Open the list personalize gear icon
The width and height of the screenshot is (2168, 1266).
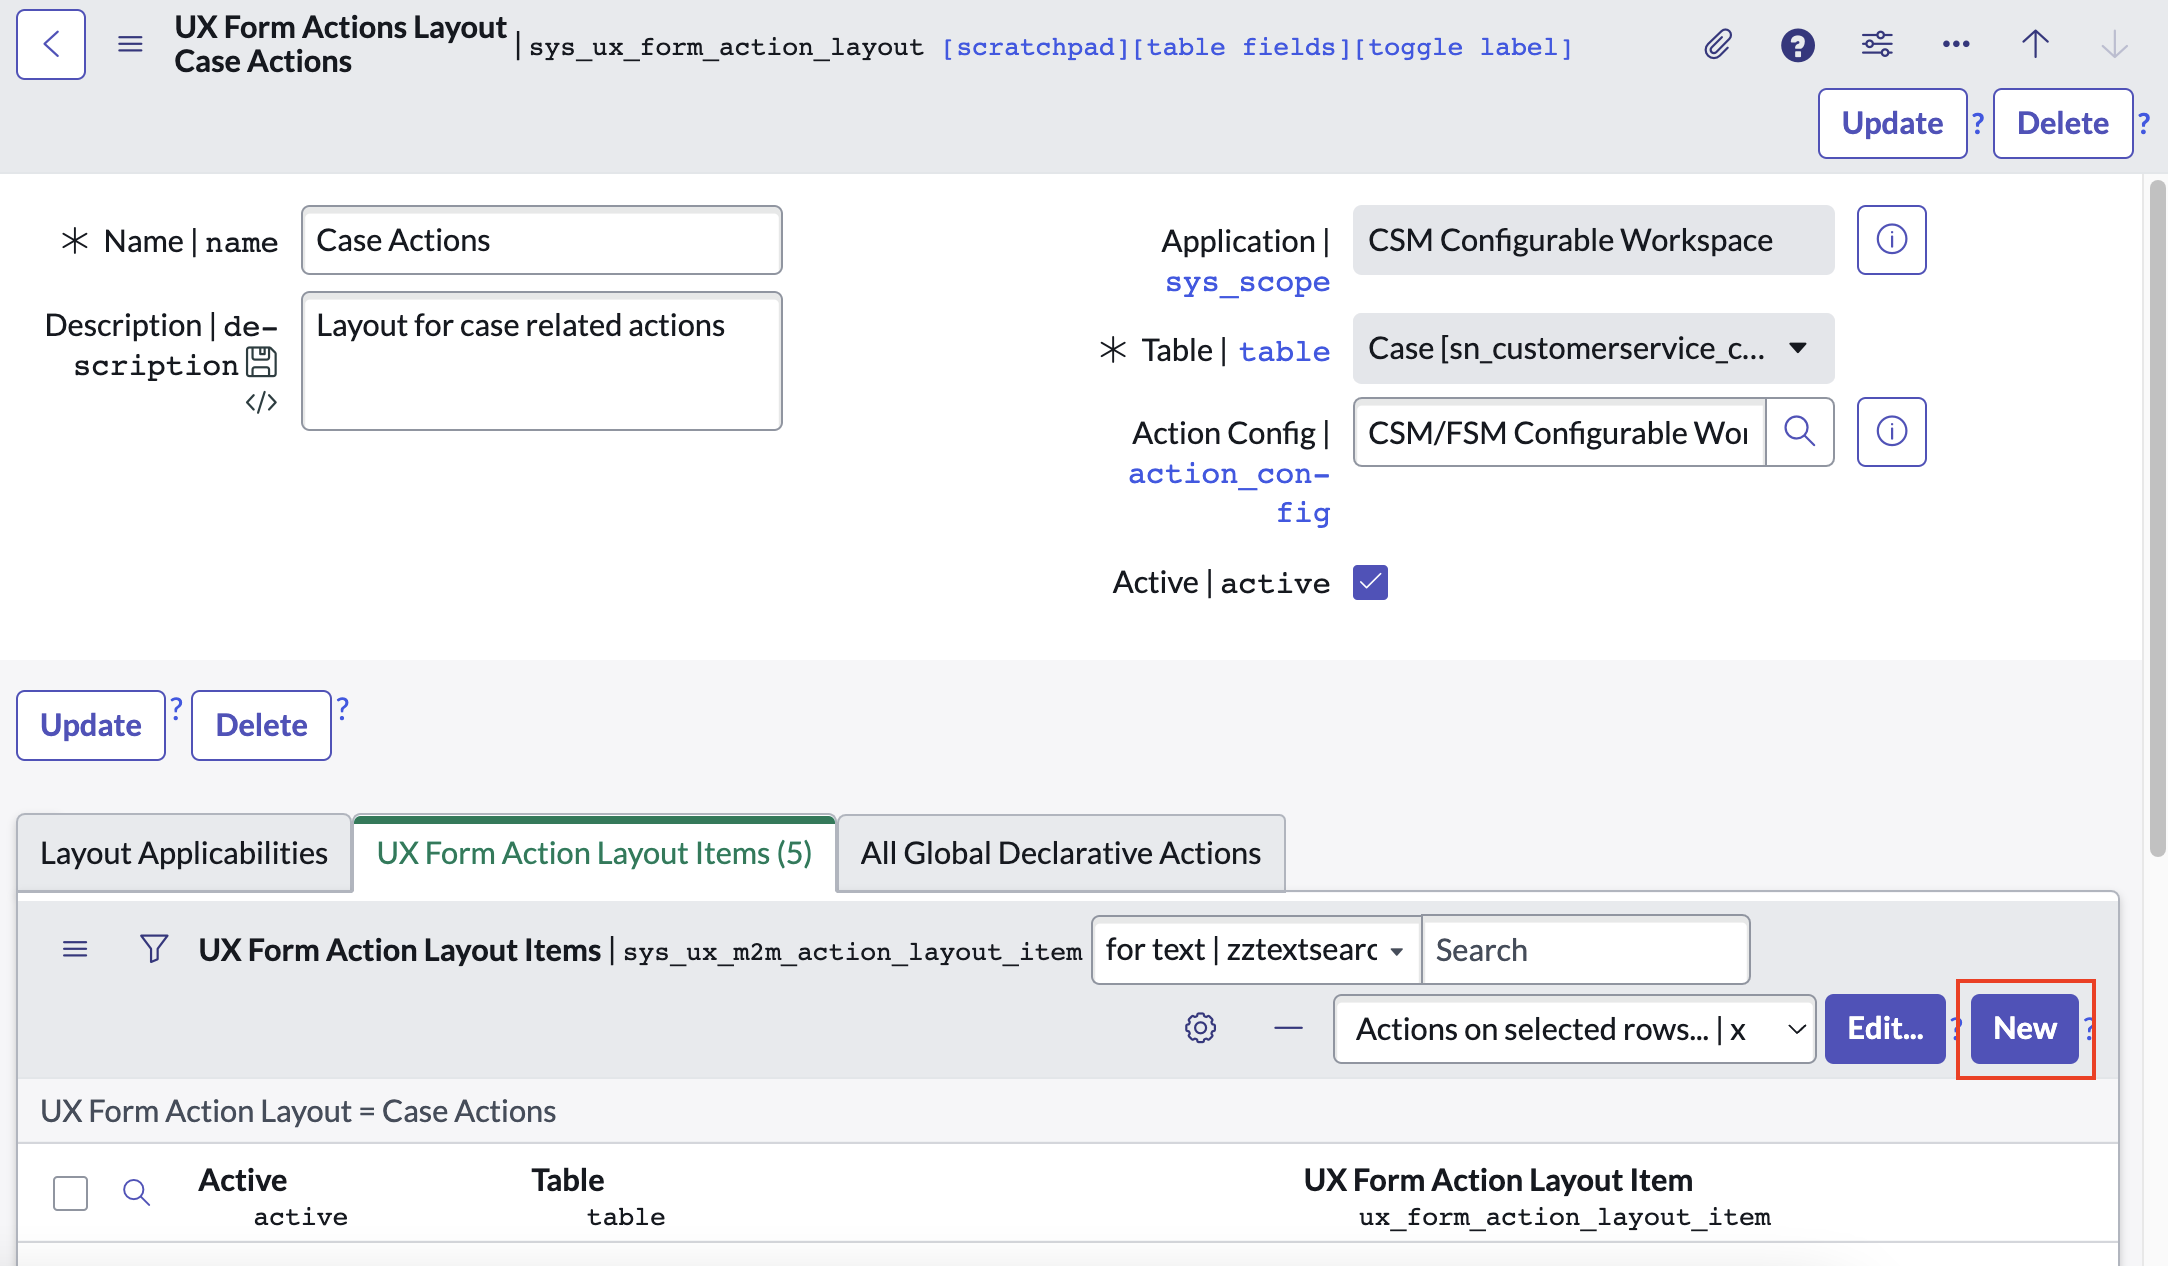pyautogui.click(x=1200, y=1028)
